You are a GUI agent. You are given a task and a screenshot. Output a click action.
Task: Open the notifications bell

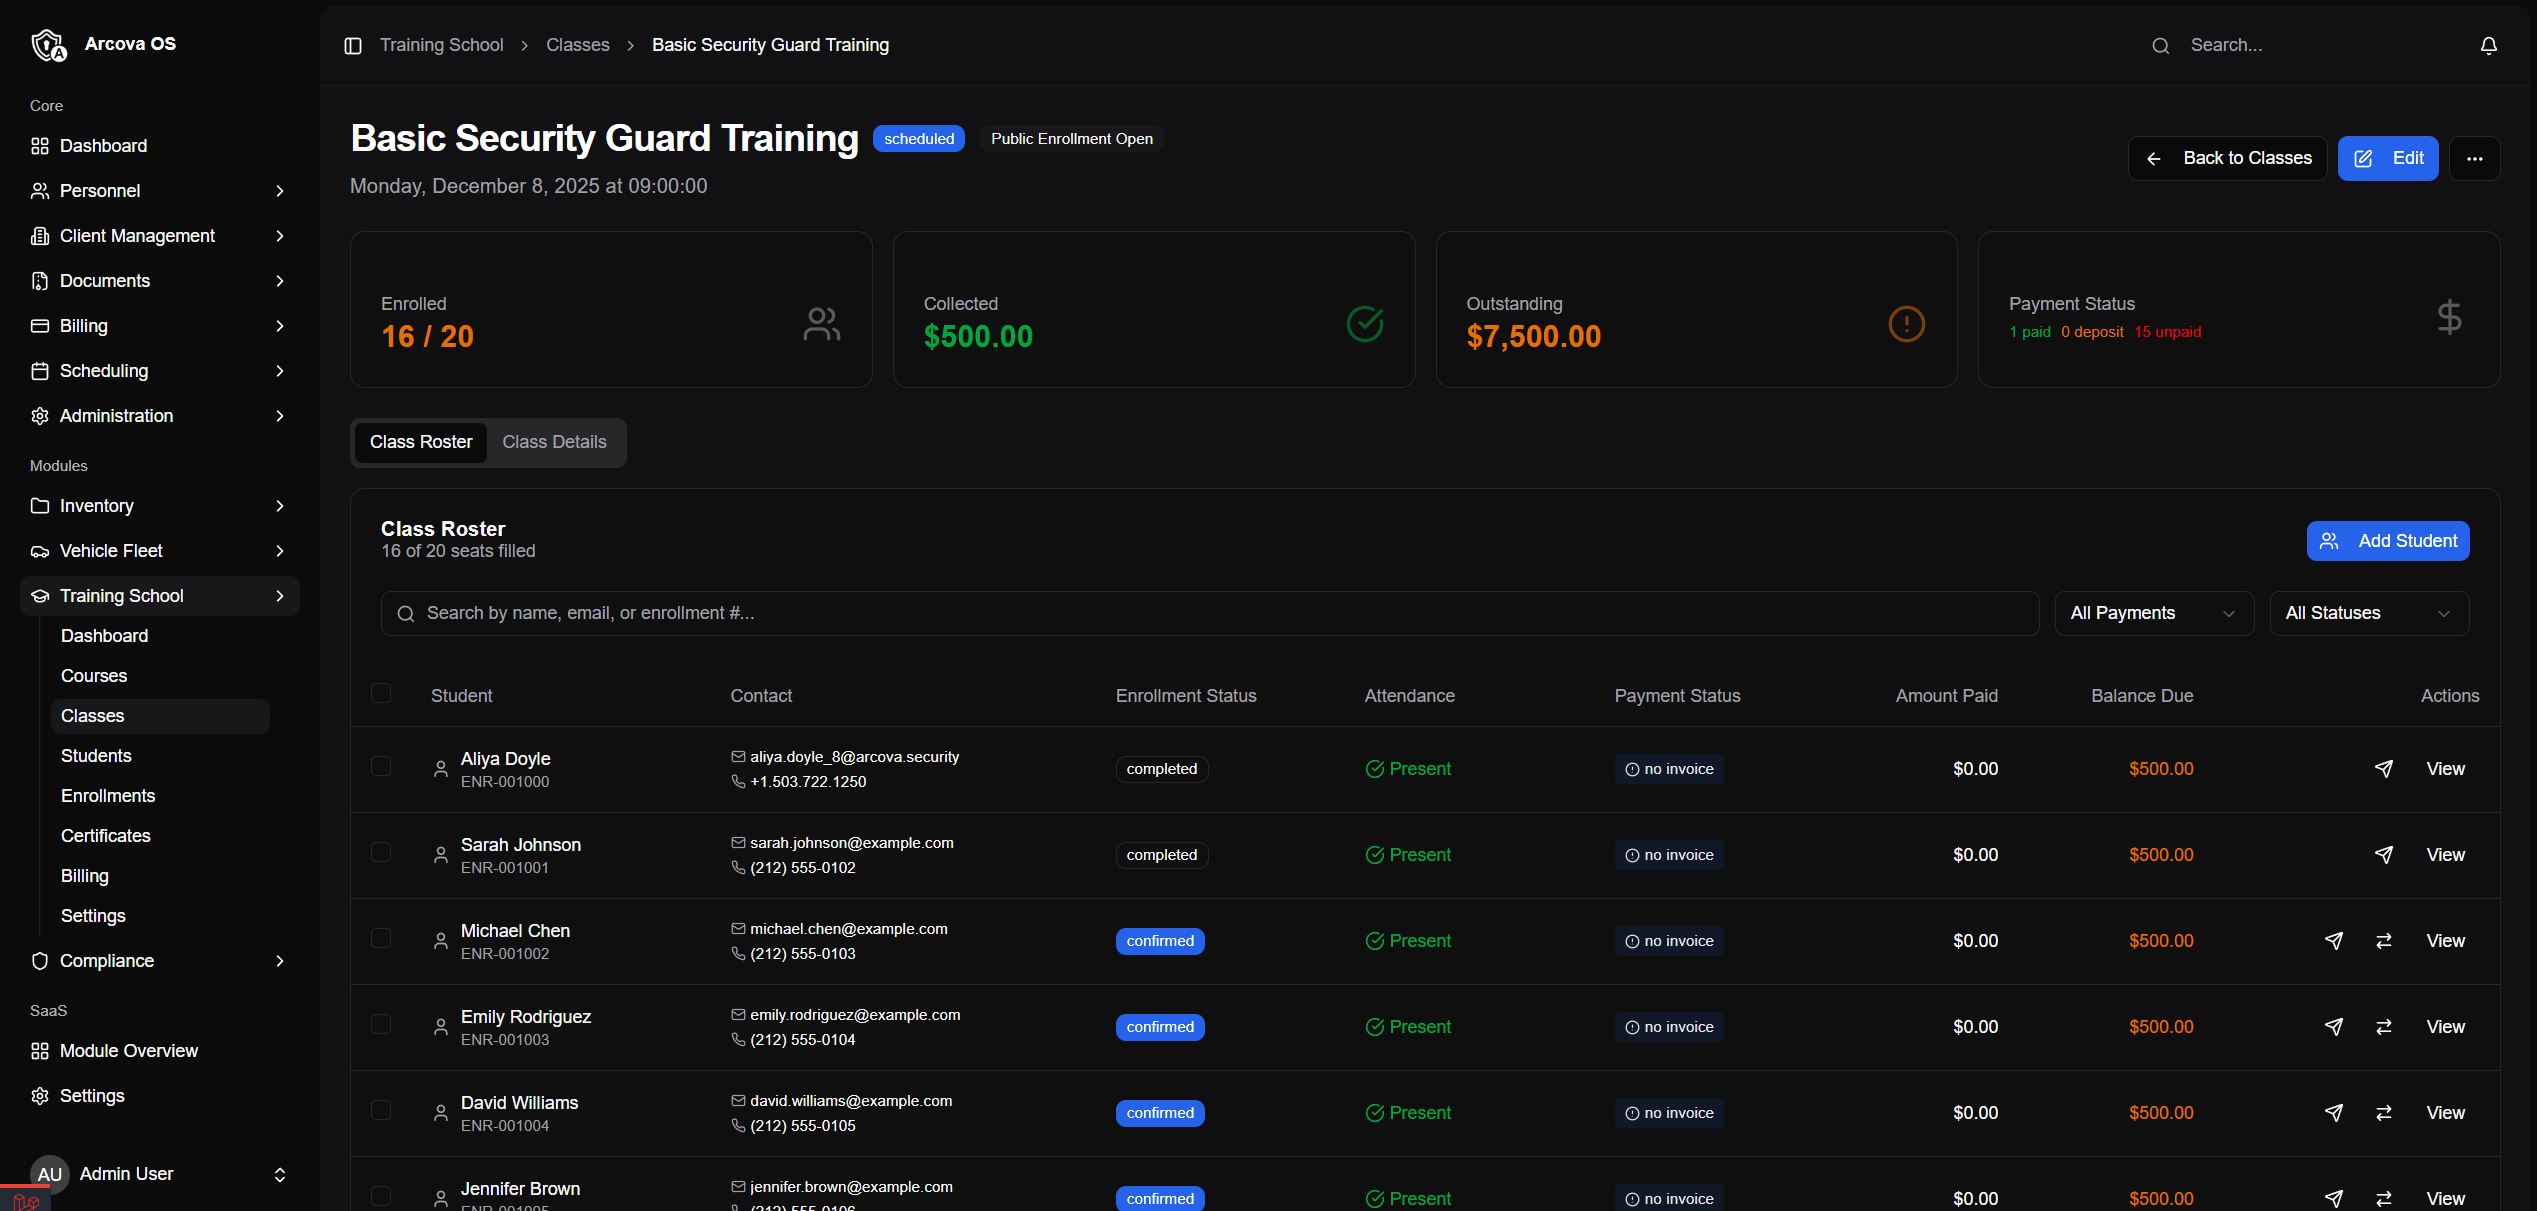(2488, 46)
